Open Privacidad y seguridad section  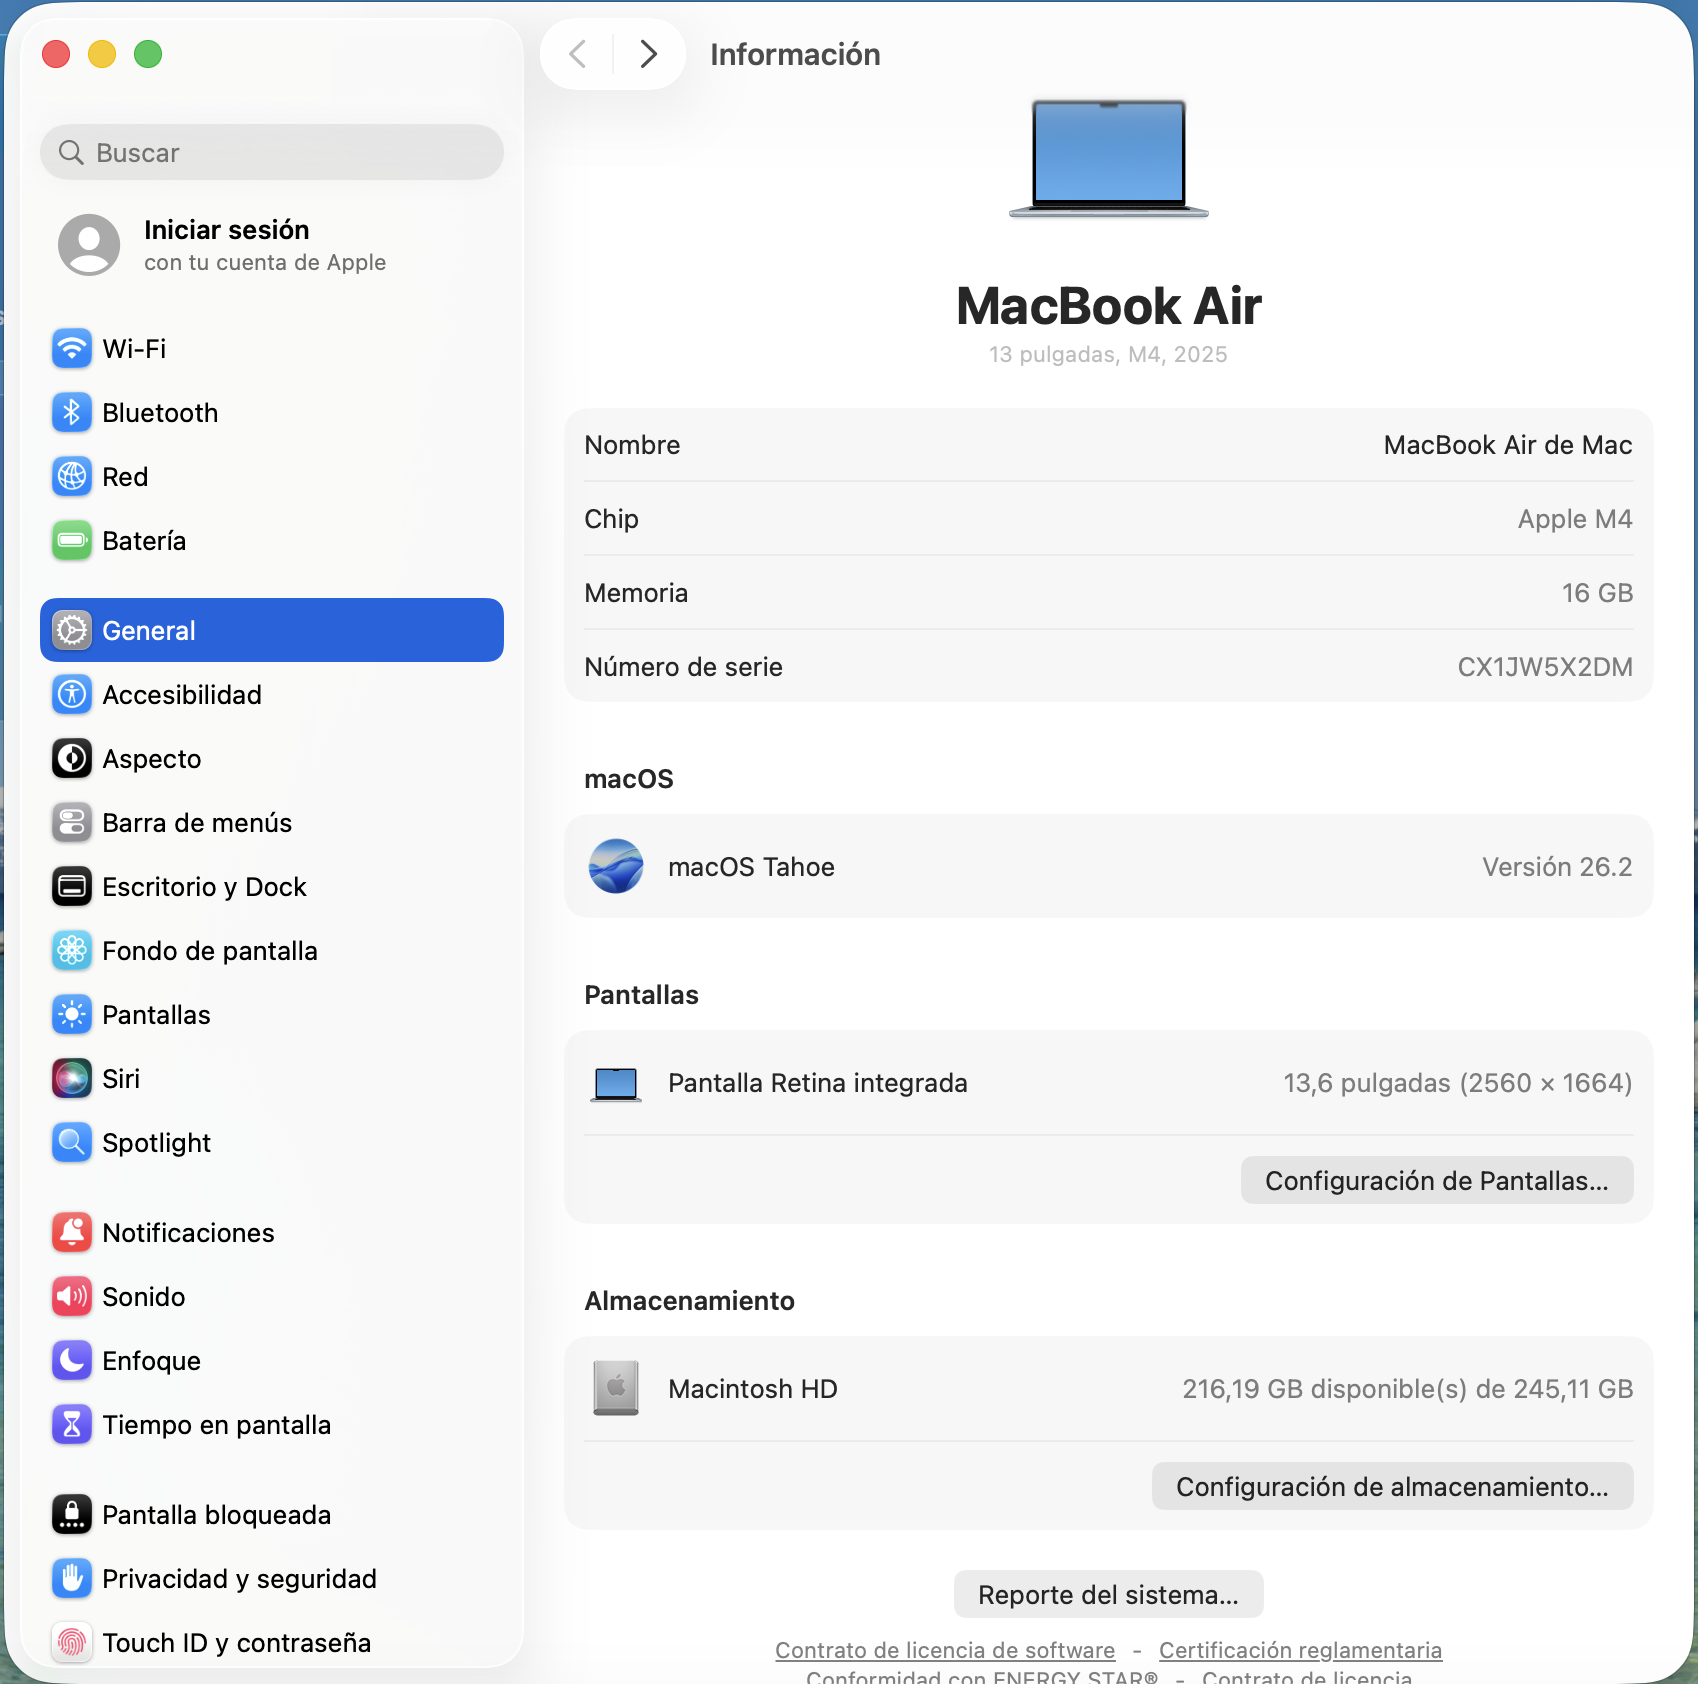[x=239, y=1579]
